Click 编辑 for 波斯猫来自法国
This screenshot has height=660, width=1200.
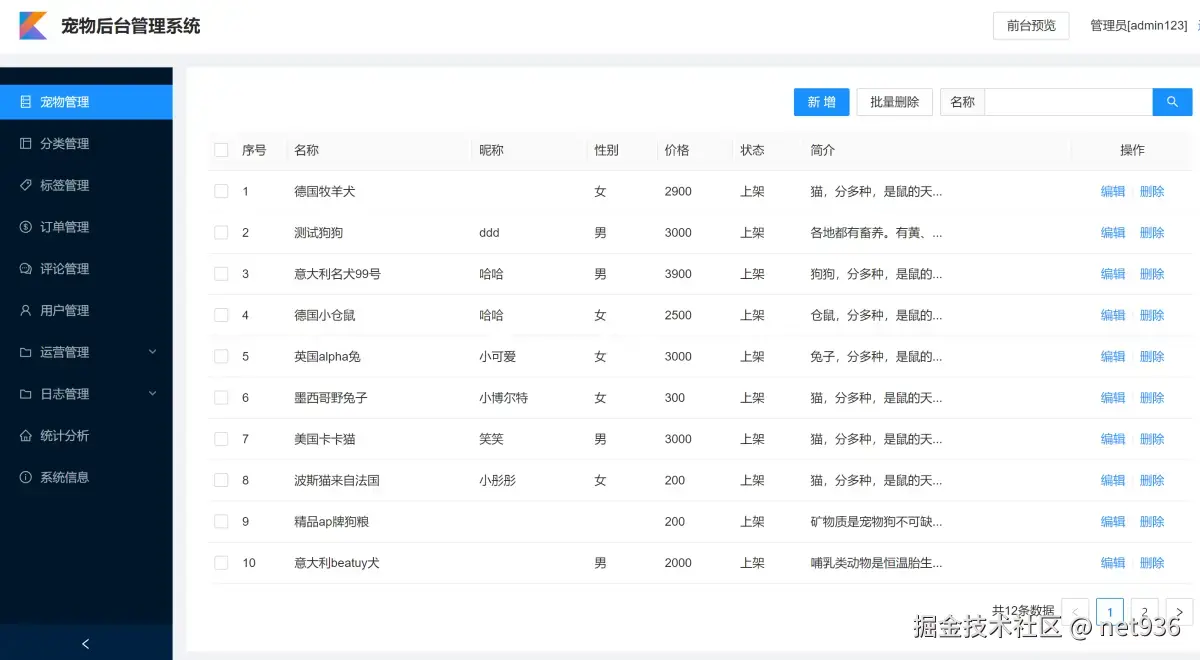pos(1113,480)
